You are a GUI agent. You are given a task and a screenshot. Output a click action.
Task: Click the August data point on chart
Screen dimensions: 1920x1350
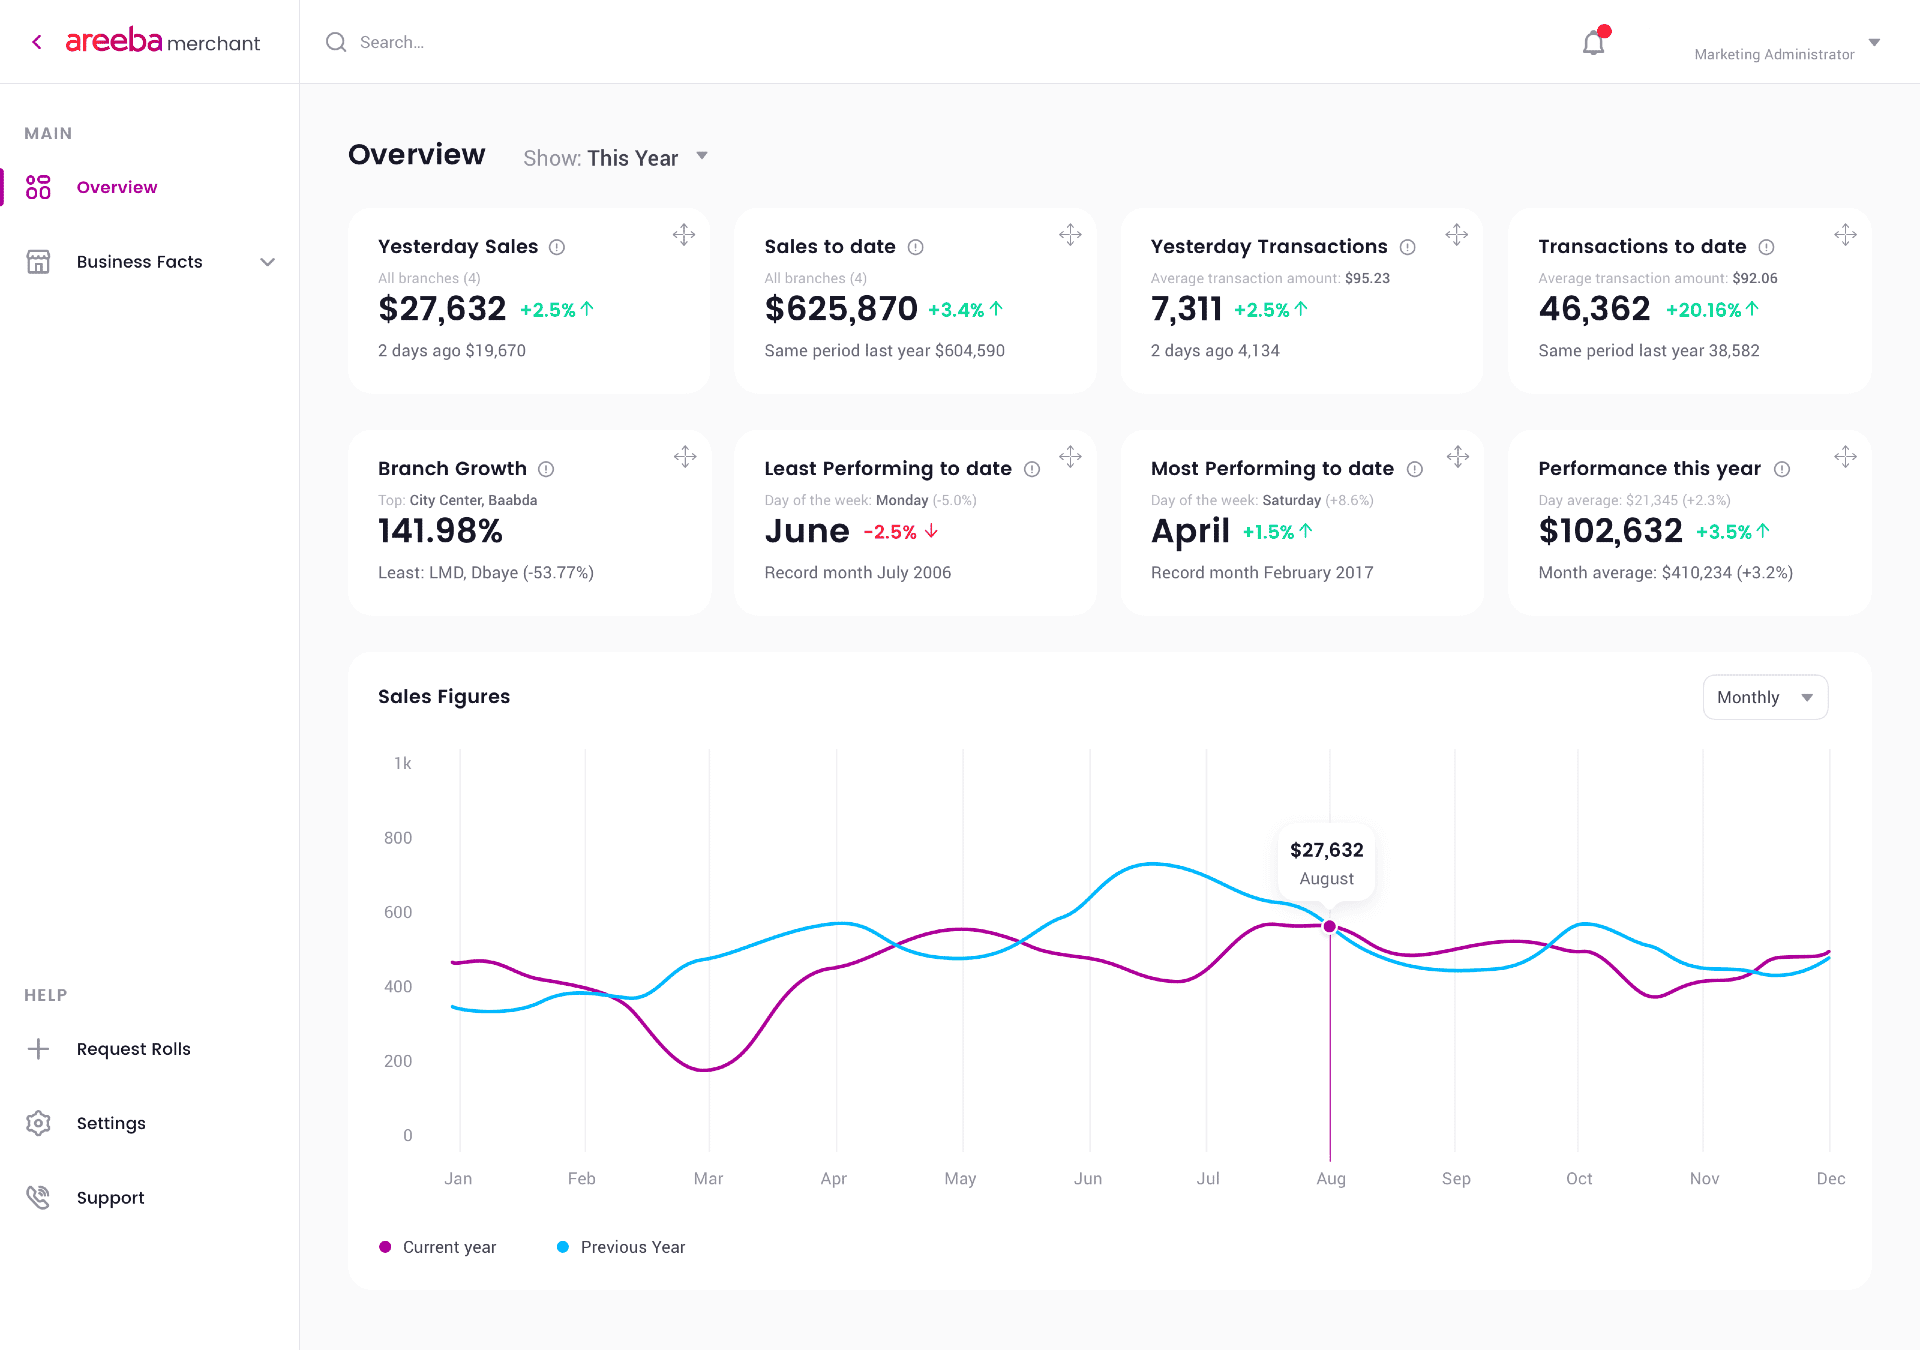(1330, 926)
